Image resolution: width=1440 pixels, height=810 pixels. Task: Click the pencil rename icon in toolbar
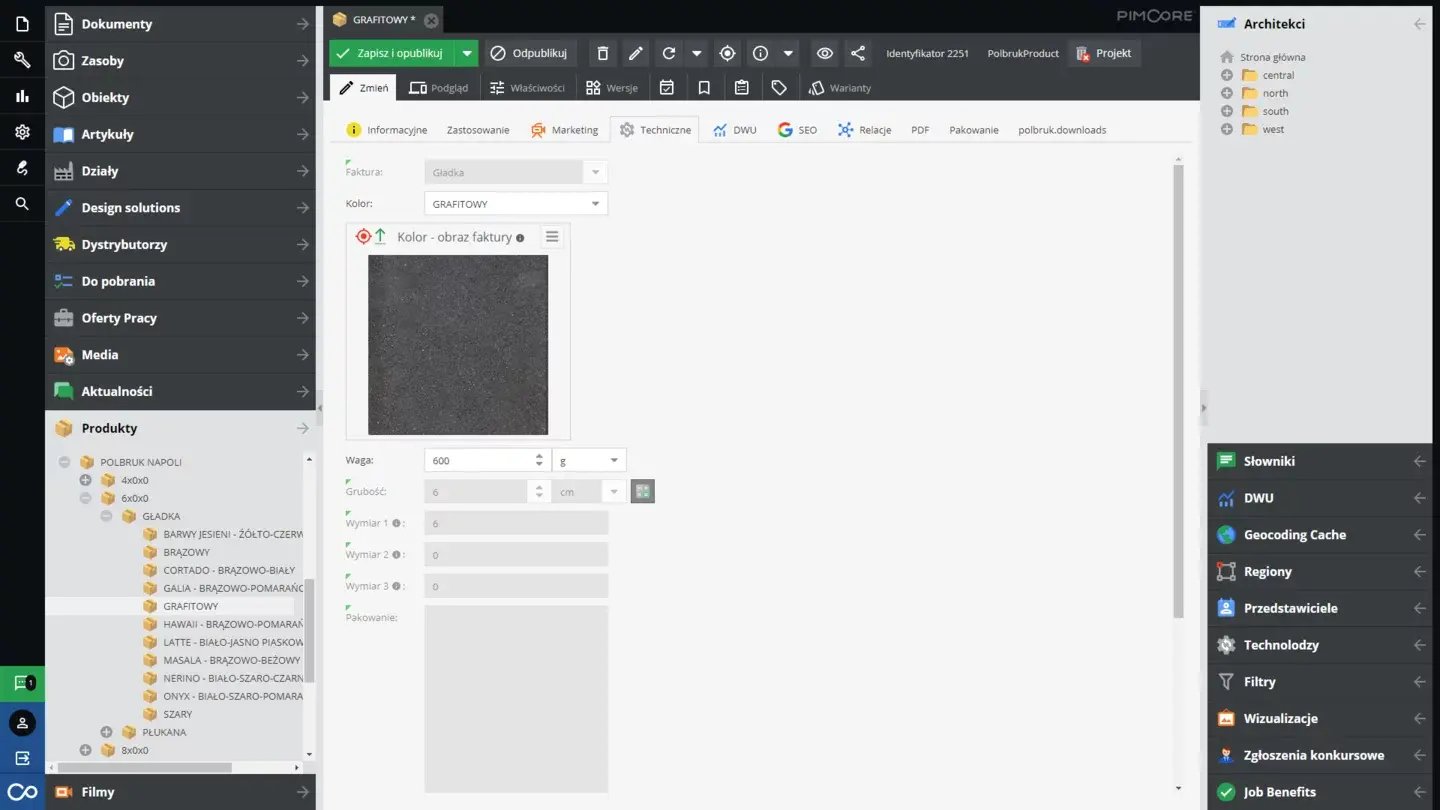(635, 53)
